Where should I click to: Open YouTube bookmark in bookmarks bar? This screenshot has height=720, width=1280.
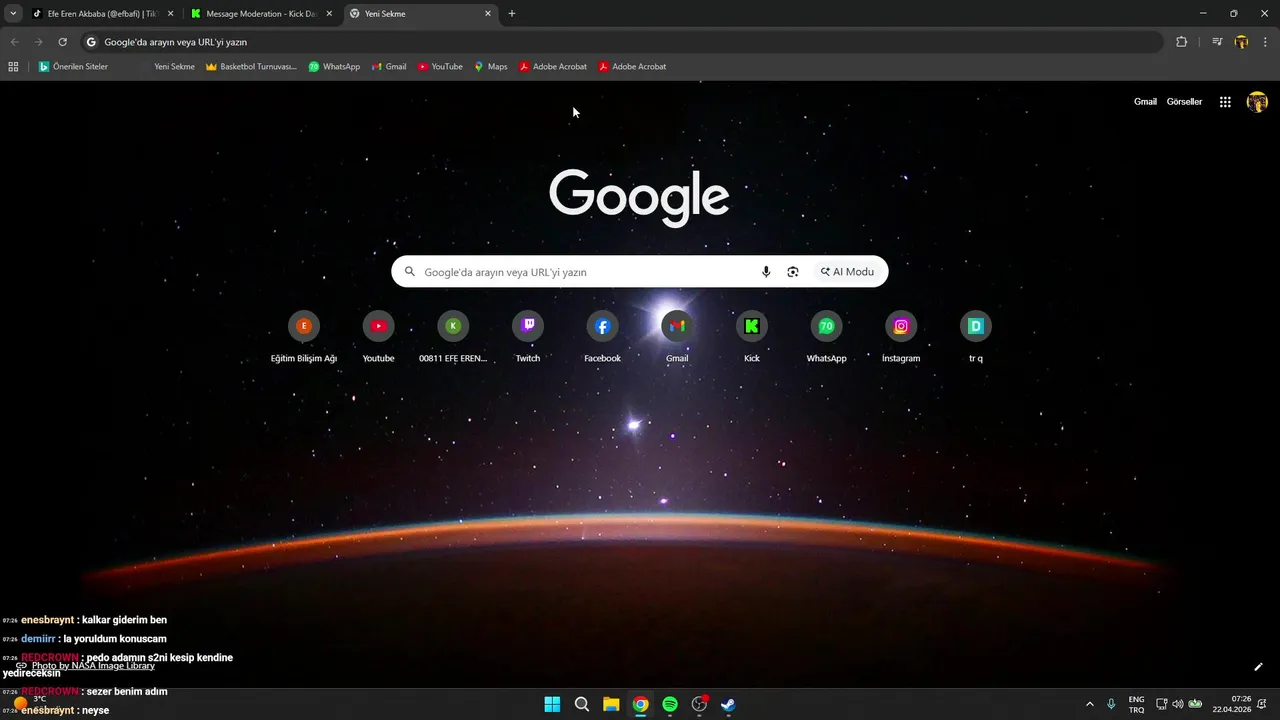440,67
